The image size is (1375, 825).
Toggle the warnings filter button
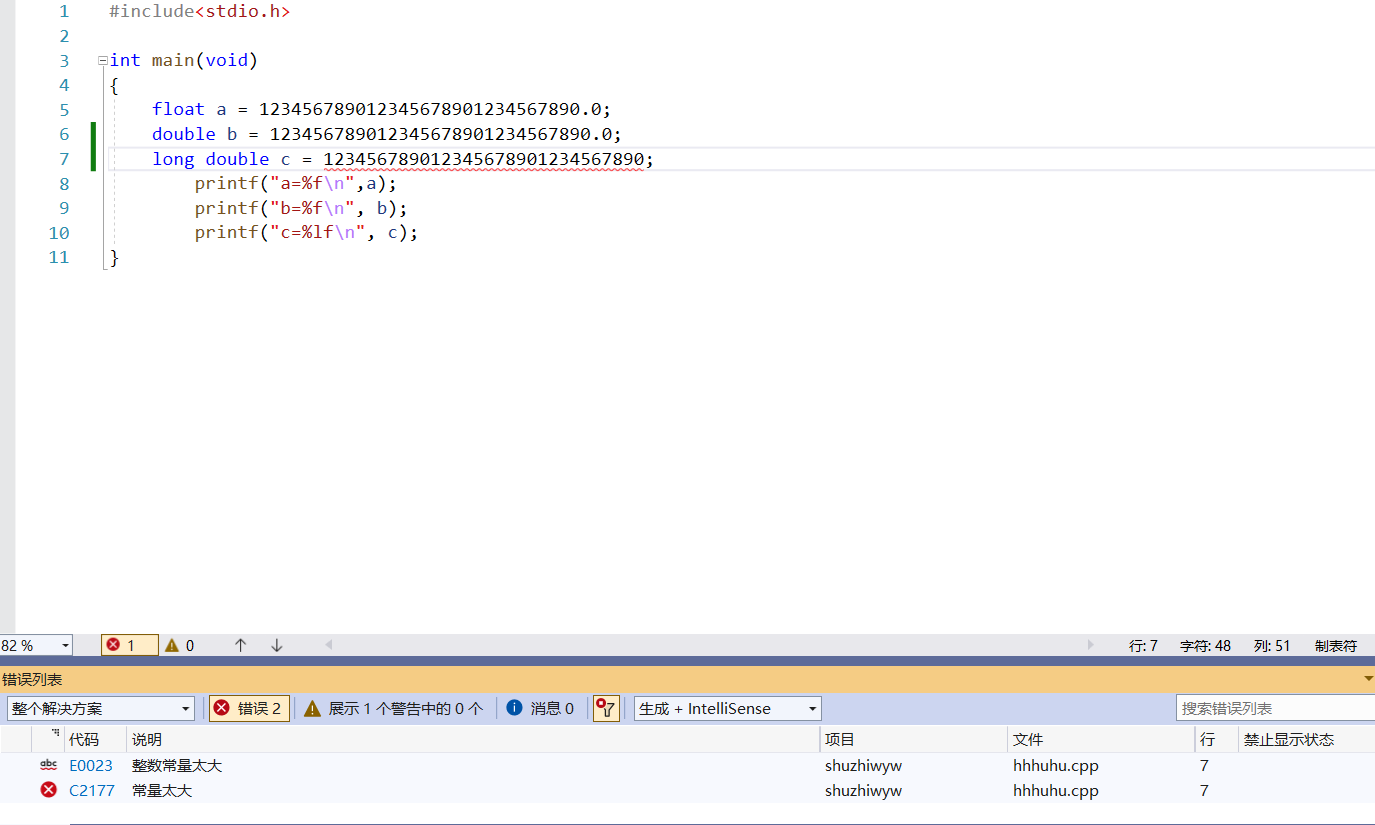[x=393, y=709]
